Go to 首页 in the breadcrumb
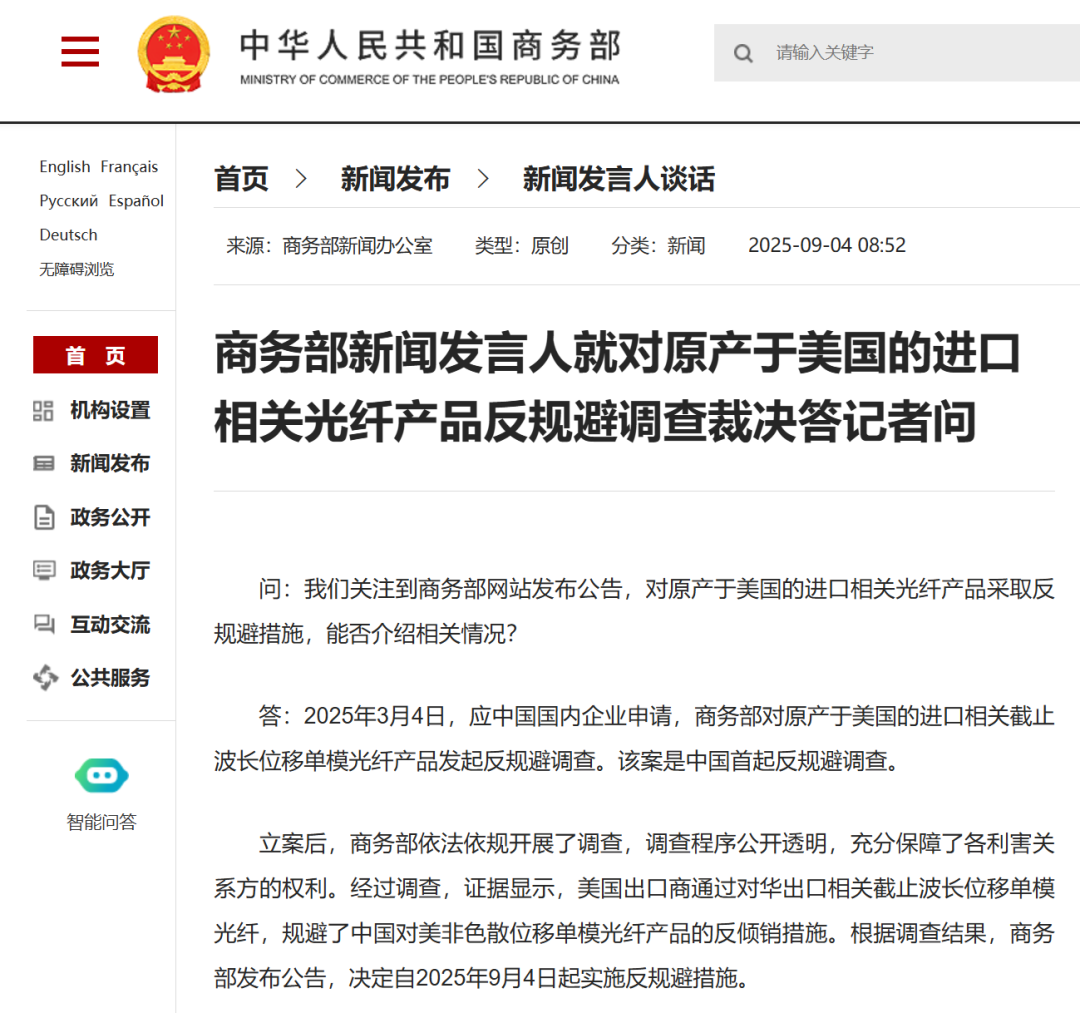Screen dimensions: 1080x1013 pyautogui.click(x=241, y=180)
